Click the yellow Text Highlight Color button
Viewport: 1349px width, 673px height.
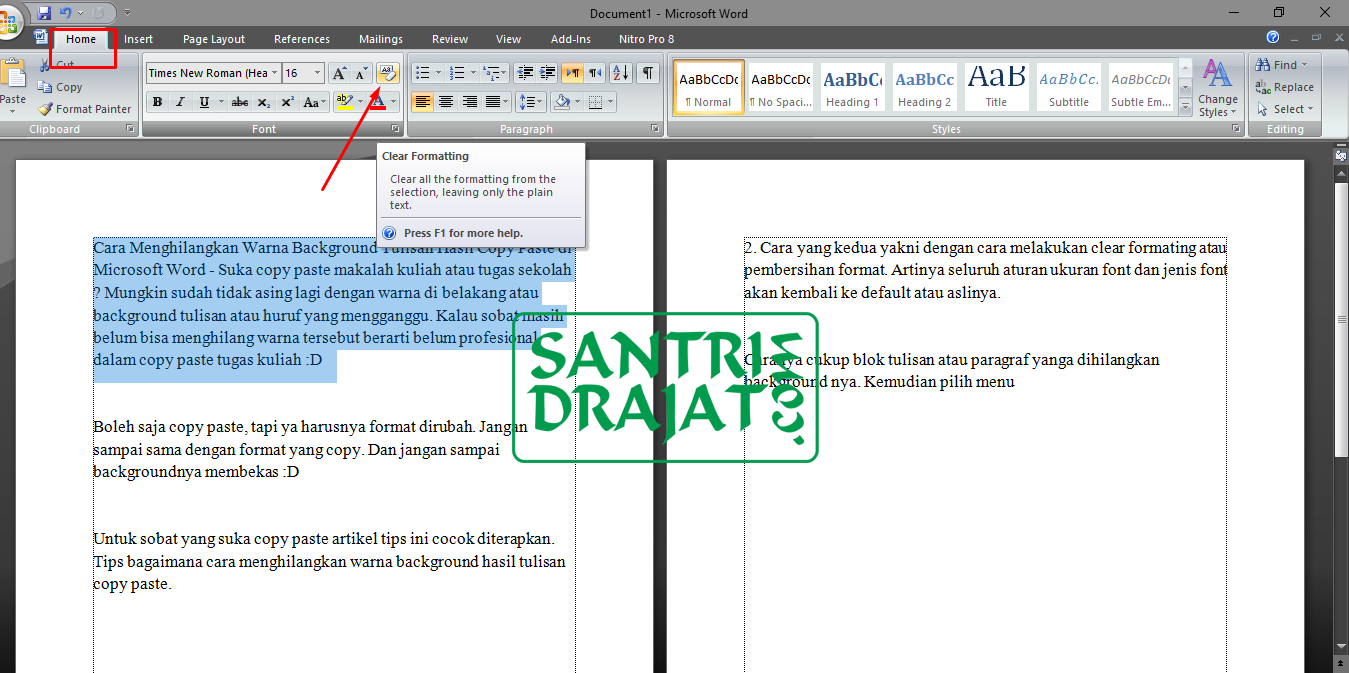point(344,102)
